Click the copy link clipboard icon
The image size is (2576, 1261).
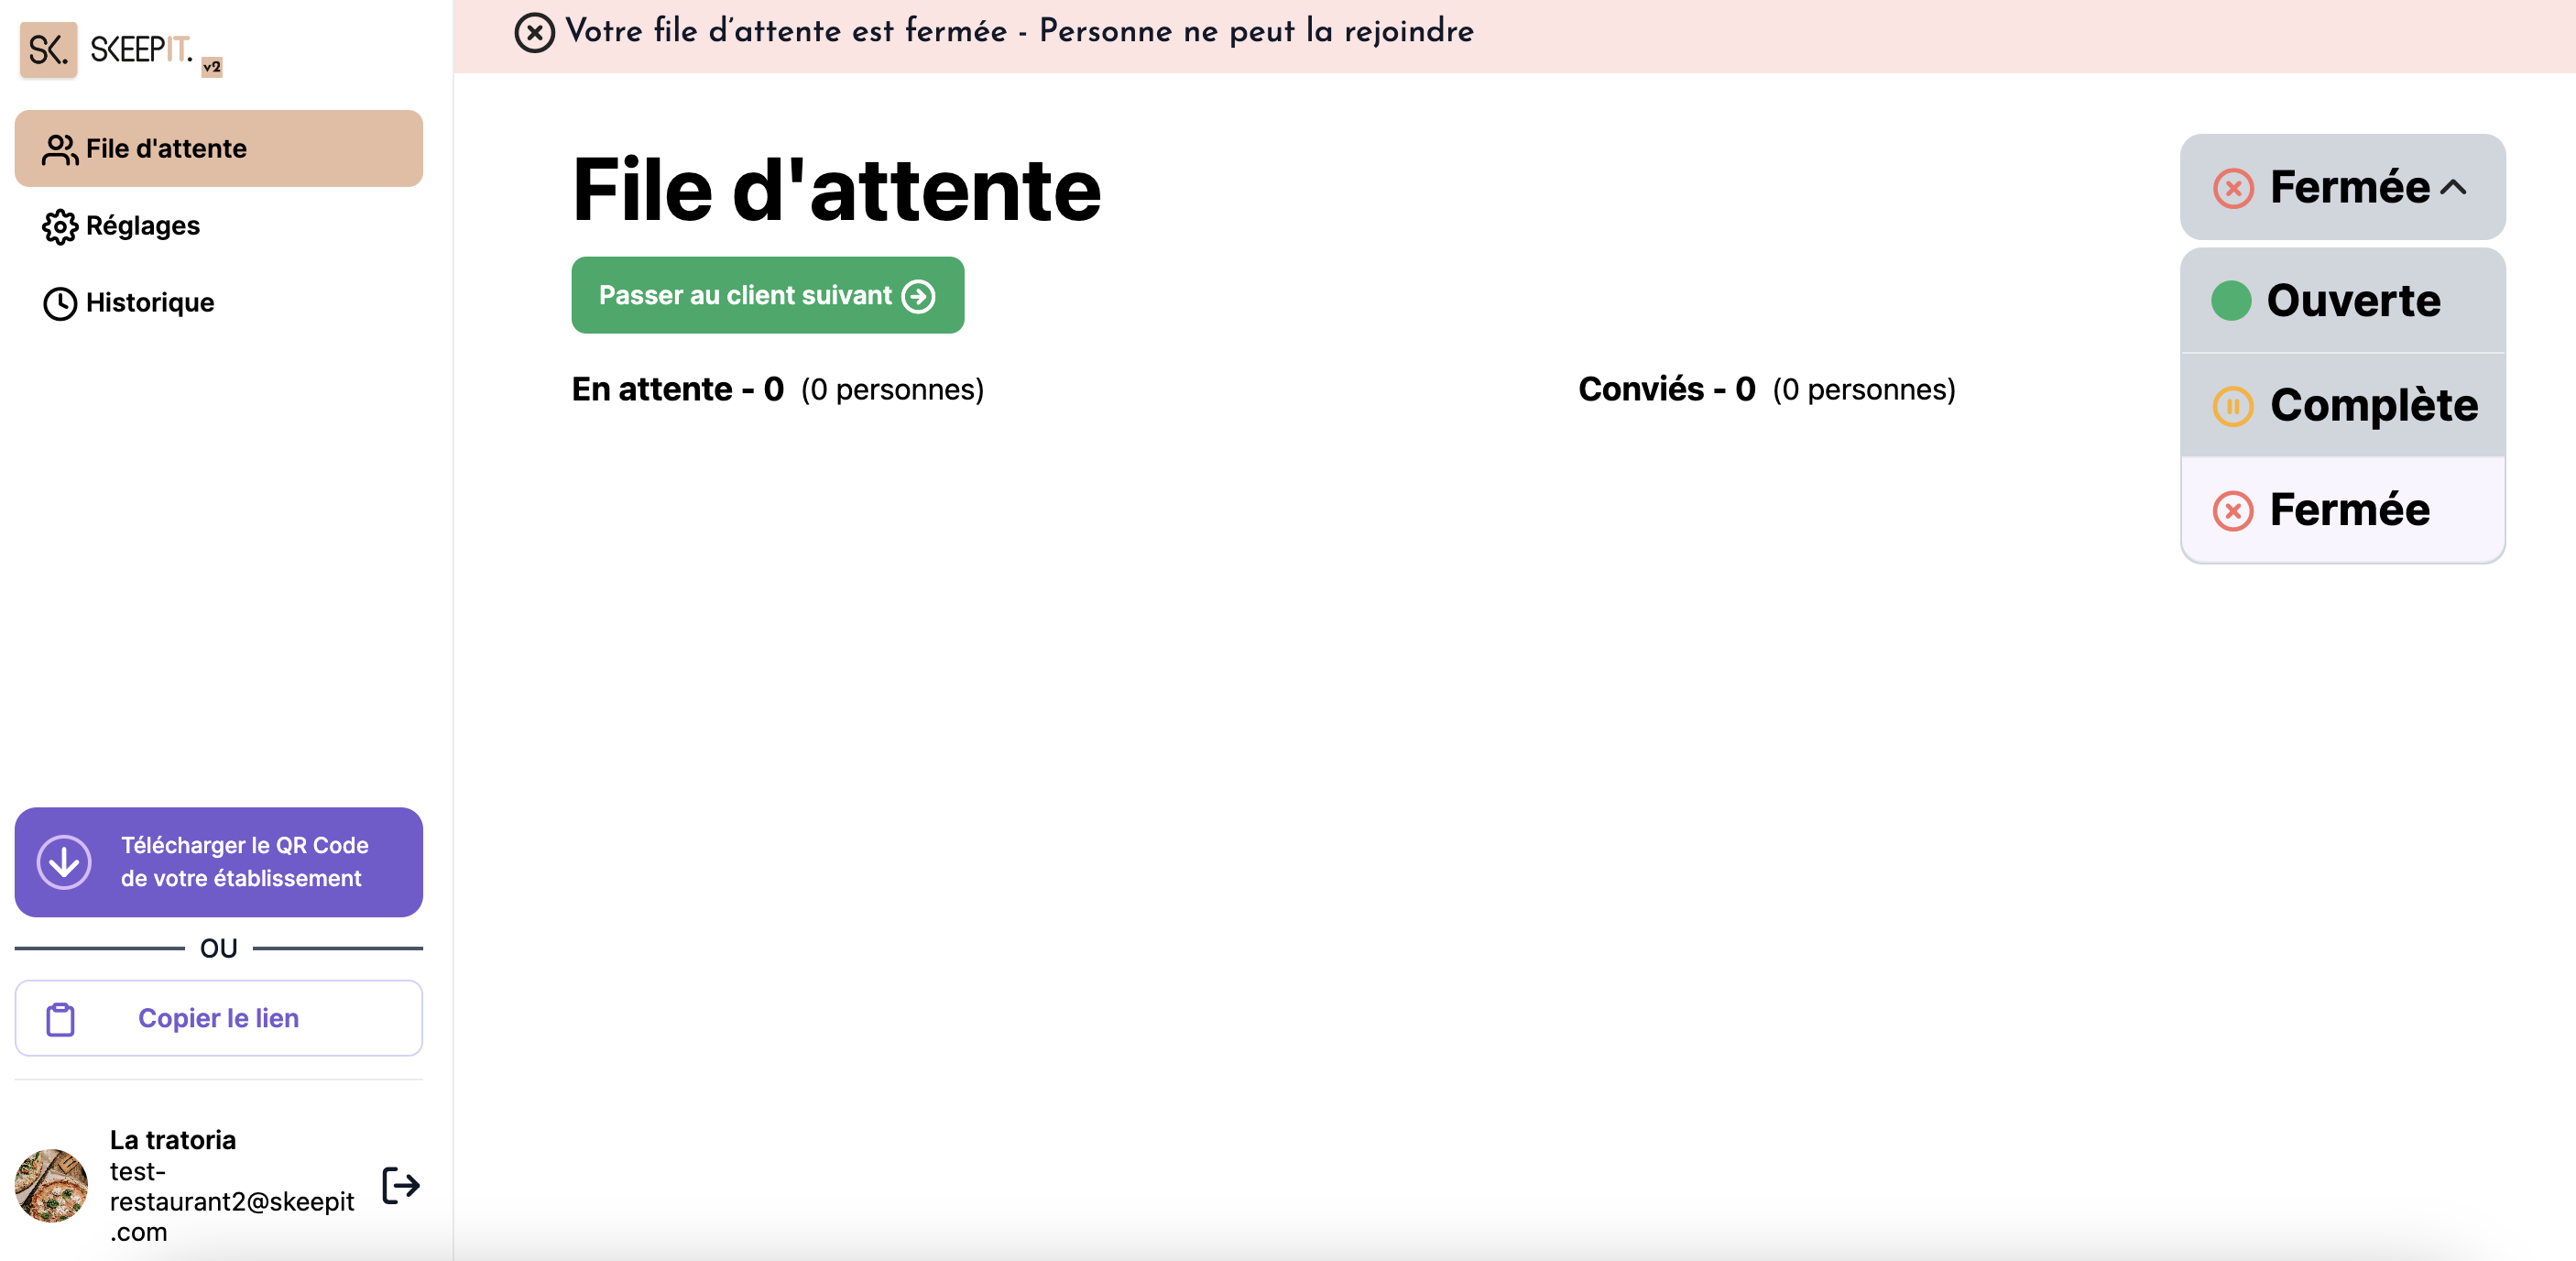(x=60, y=1017)
